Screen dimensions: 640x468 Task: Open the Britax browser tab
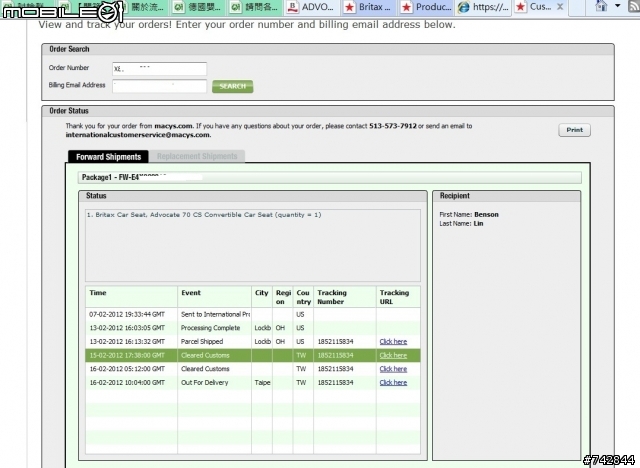369,7
